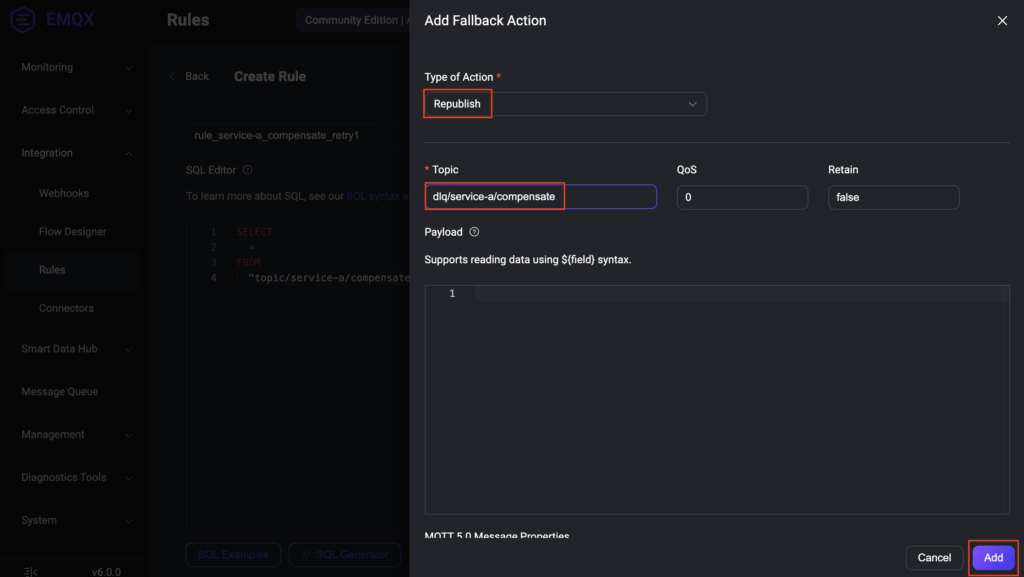Open Webhooks in the sidebar
Screen dimensions: 1024x577
click(x=64, y=193)
